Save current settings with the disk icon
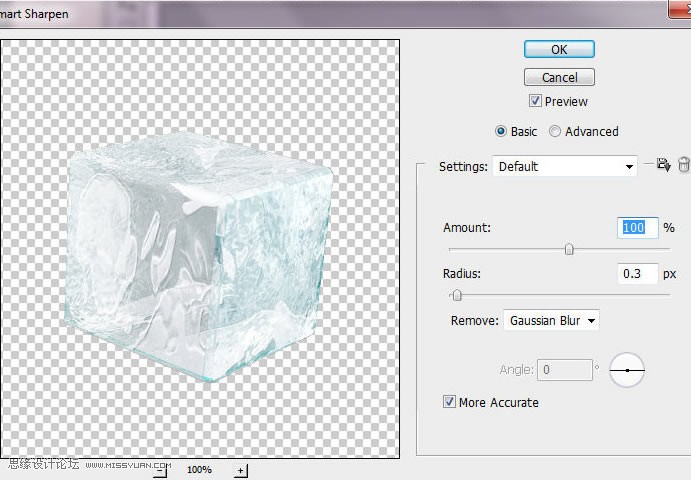 [x=663, y=164]
